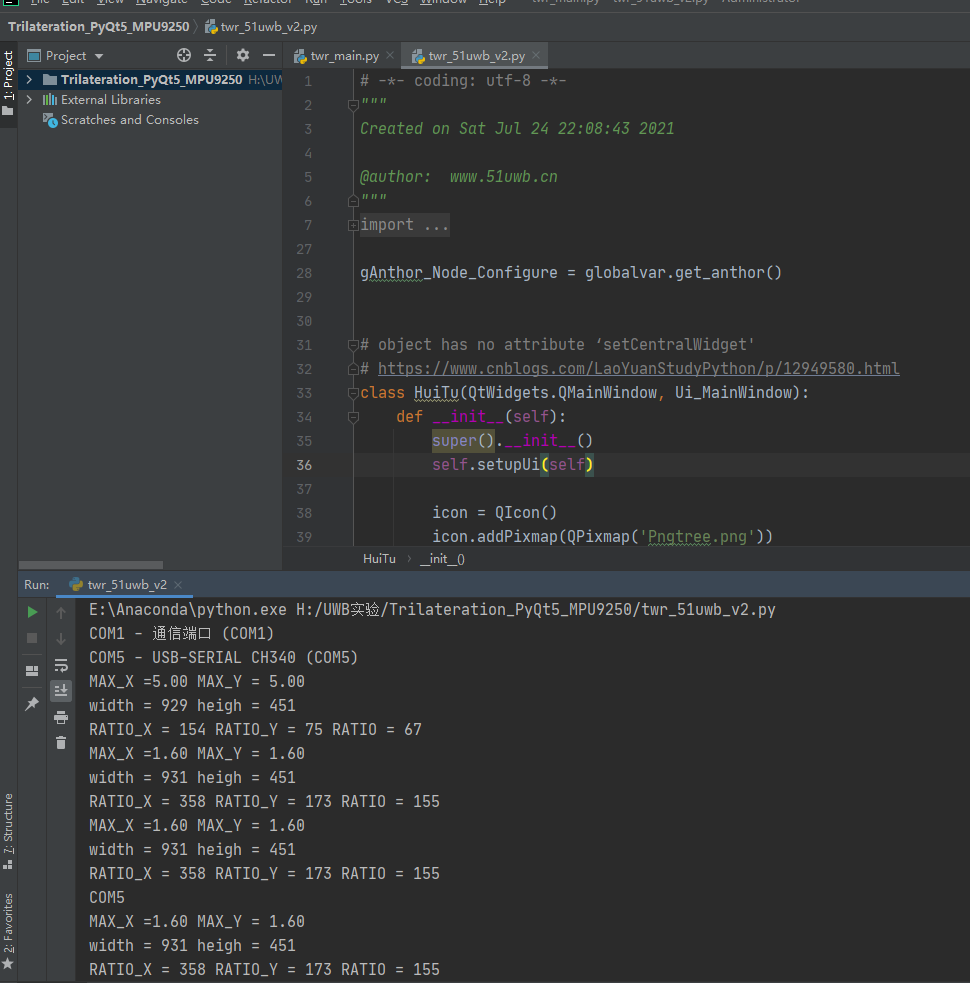Select Scratches and Consoles item

(x=129, y=120)
